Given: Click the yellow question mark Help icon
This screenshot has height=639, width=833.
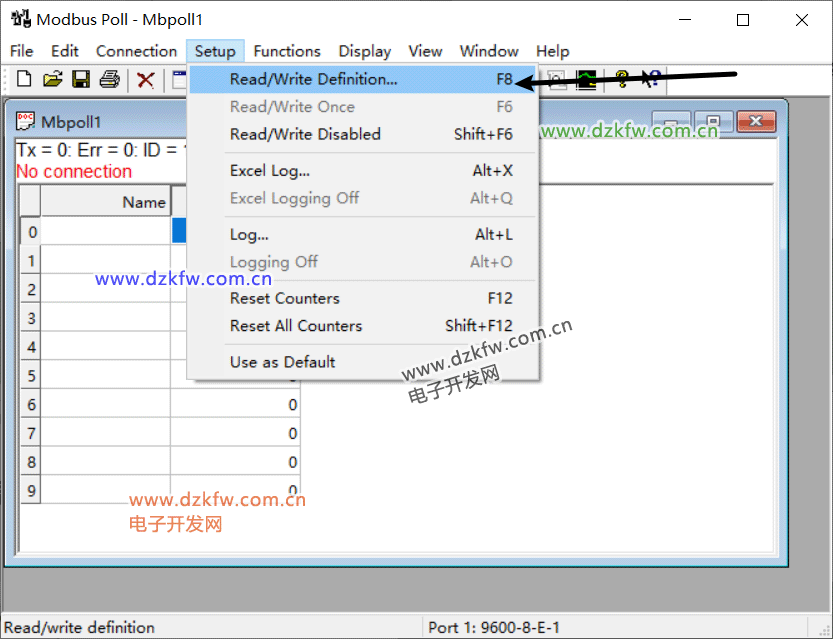Looking at the screenshot, I should click(x=622, y=80).
